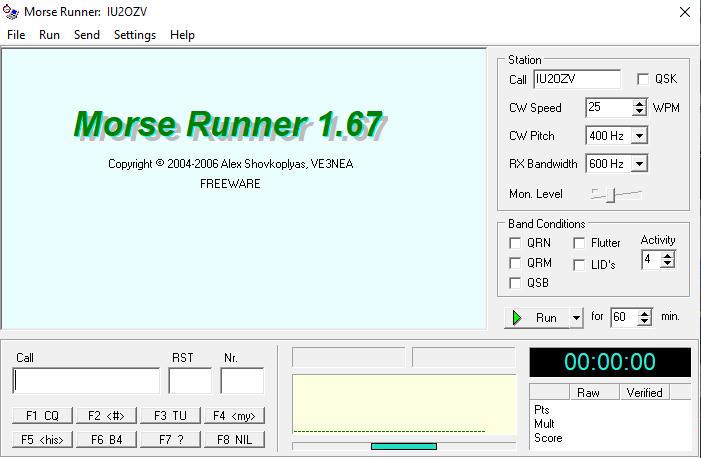This screenshot has height=458, width=701.
Task: Enable the QSK checkbox
Action: [643, 79]
